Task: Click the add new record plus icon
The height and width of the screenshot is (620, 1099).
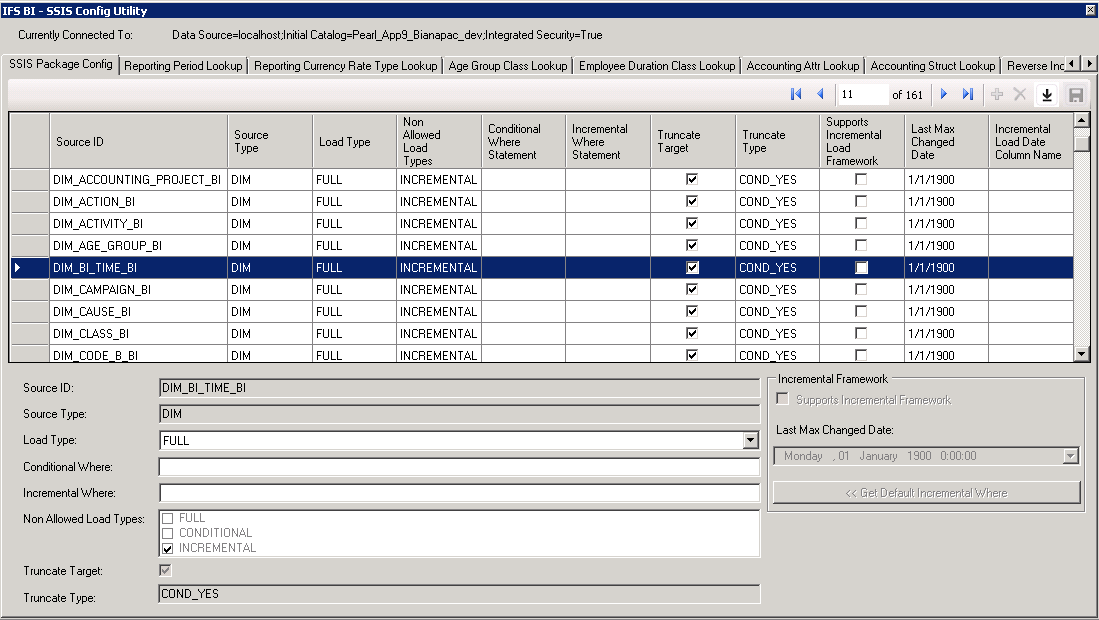Action: pos(997,94)
